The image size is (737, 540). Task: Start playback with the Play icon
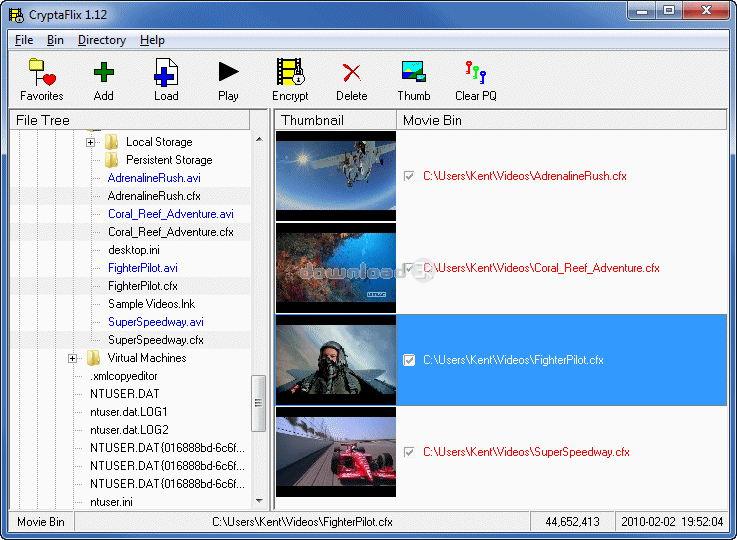click(228, 72)
